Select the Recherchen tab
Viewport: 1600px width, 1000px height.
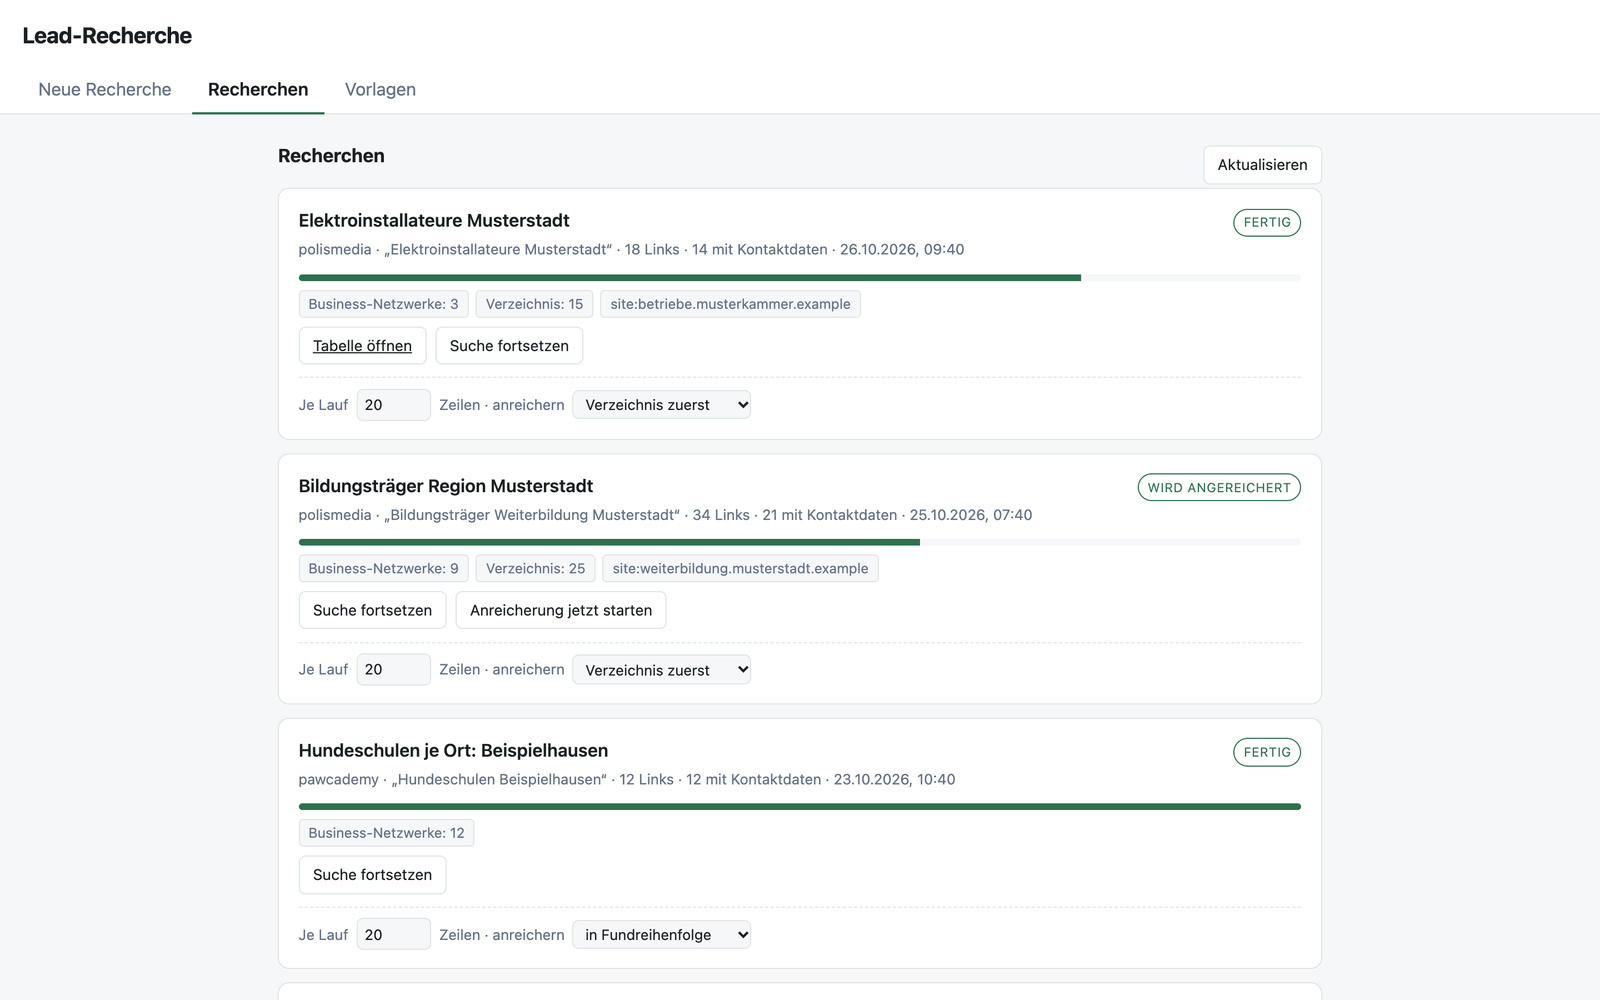[x=258, y=90]
